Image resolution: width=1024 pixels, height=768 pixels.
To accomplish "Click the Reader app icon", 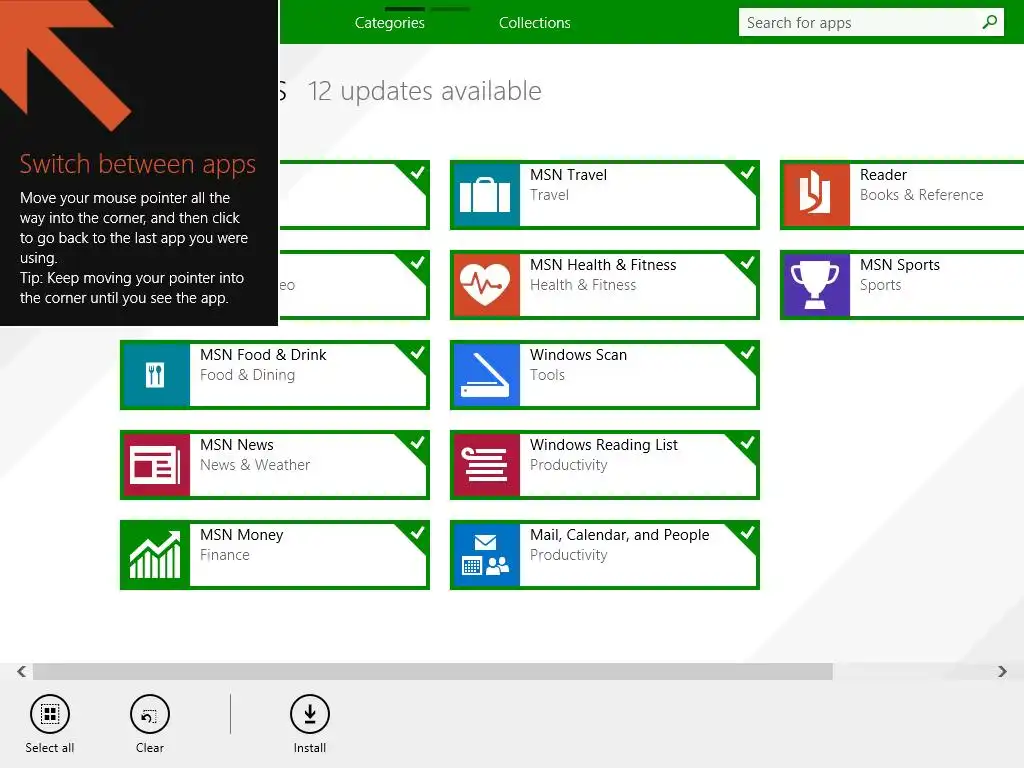I will tap(816, 195).
